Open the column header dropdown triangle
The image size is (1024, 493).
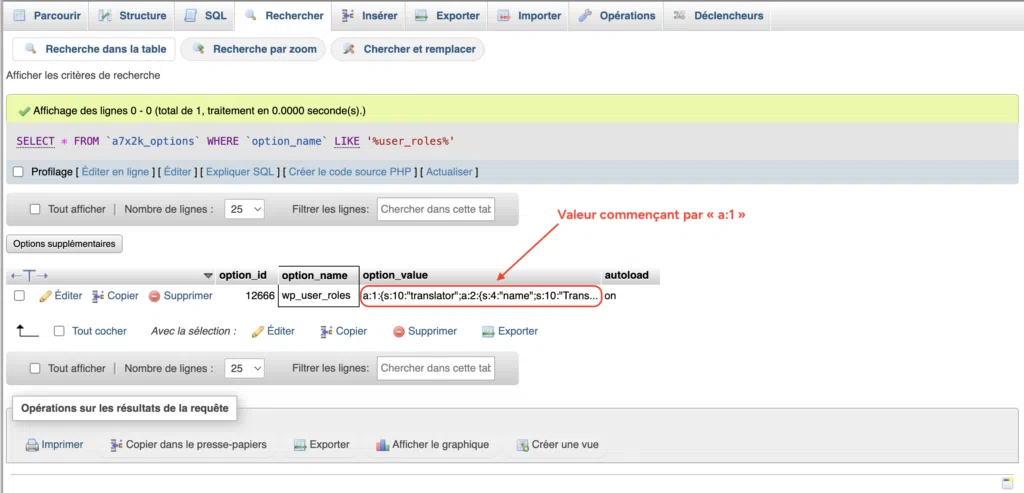(208, 276)
